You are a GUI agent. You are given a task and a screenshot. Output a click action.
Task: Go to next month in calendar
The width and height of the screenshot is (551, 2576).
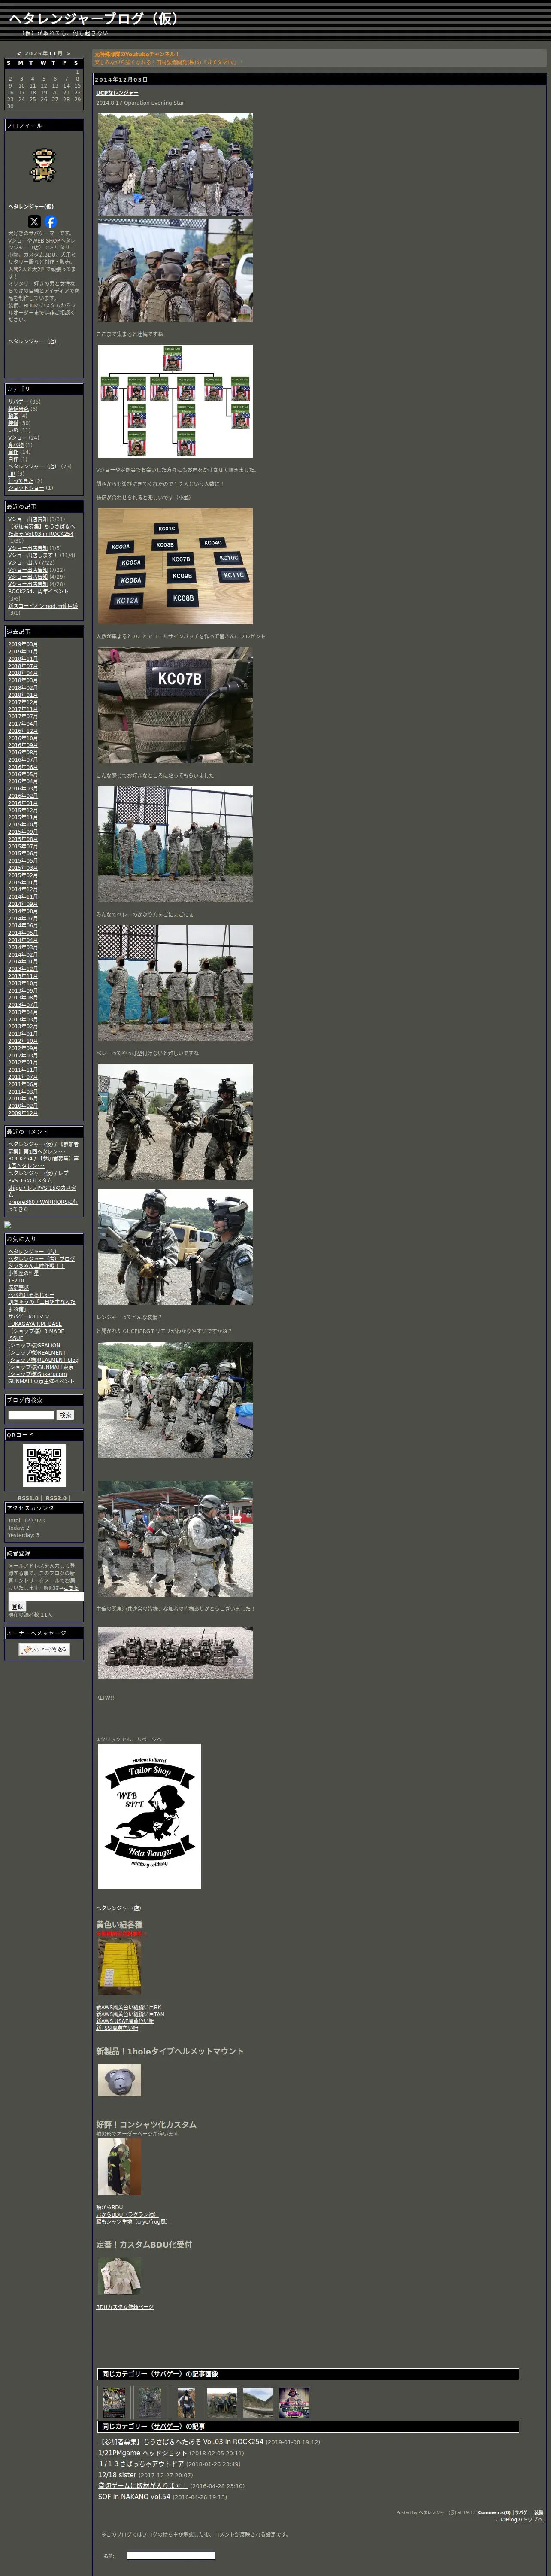68,54
